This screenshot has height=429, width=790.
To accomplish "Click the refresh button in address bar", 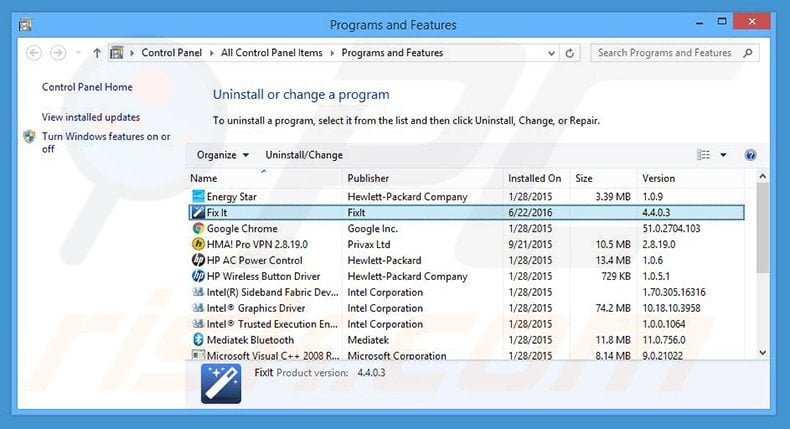I will point(570,53).
